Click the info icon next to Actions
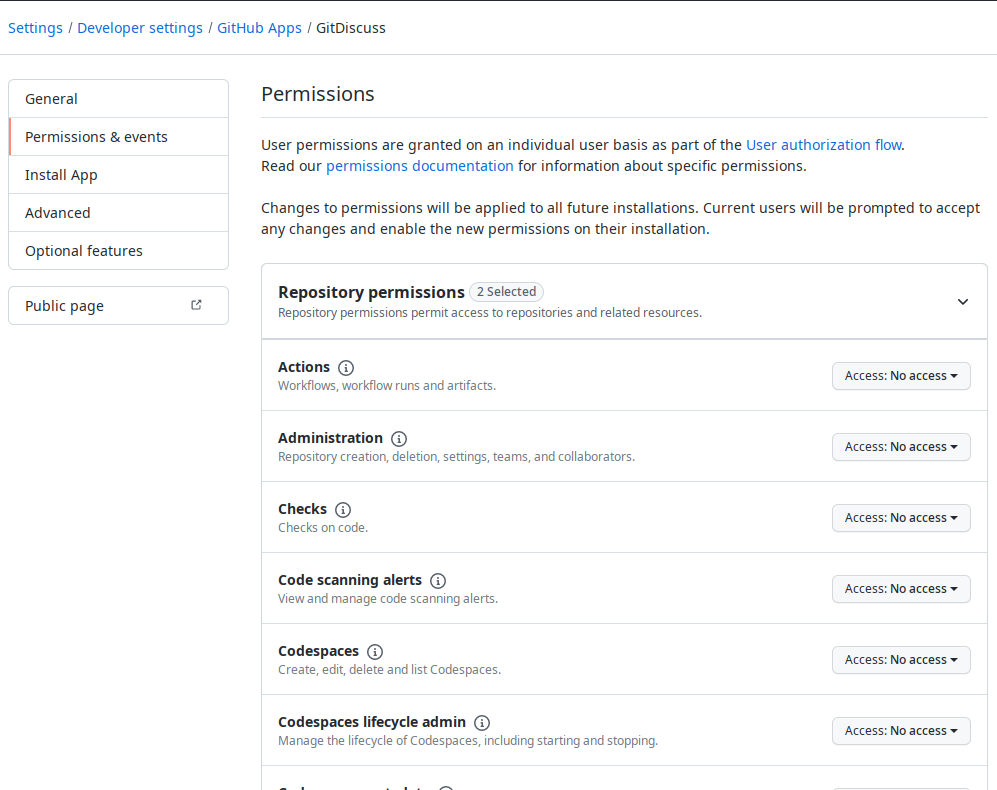Viewport: 997px width, 790px height. pos(346,368)
